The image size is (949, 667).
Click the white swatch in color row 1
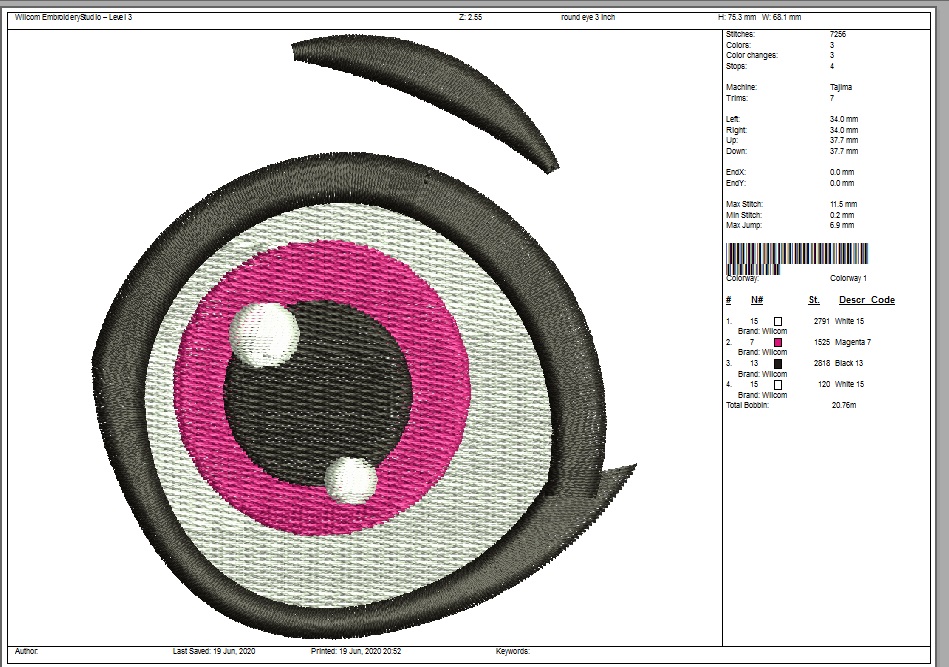point(778,321)
